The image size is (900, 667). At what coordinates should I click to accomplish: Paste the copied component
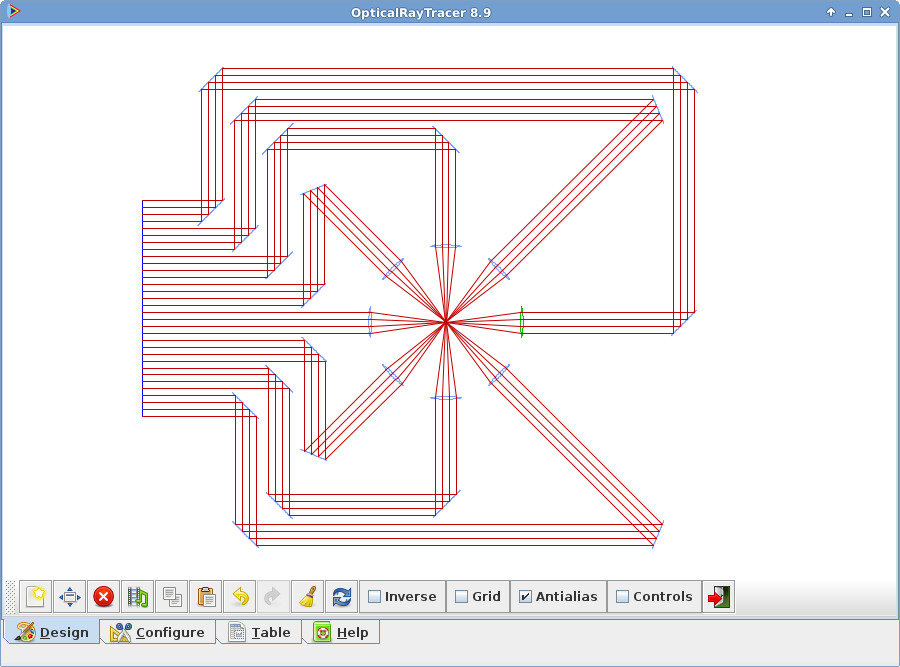[205, 596]
